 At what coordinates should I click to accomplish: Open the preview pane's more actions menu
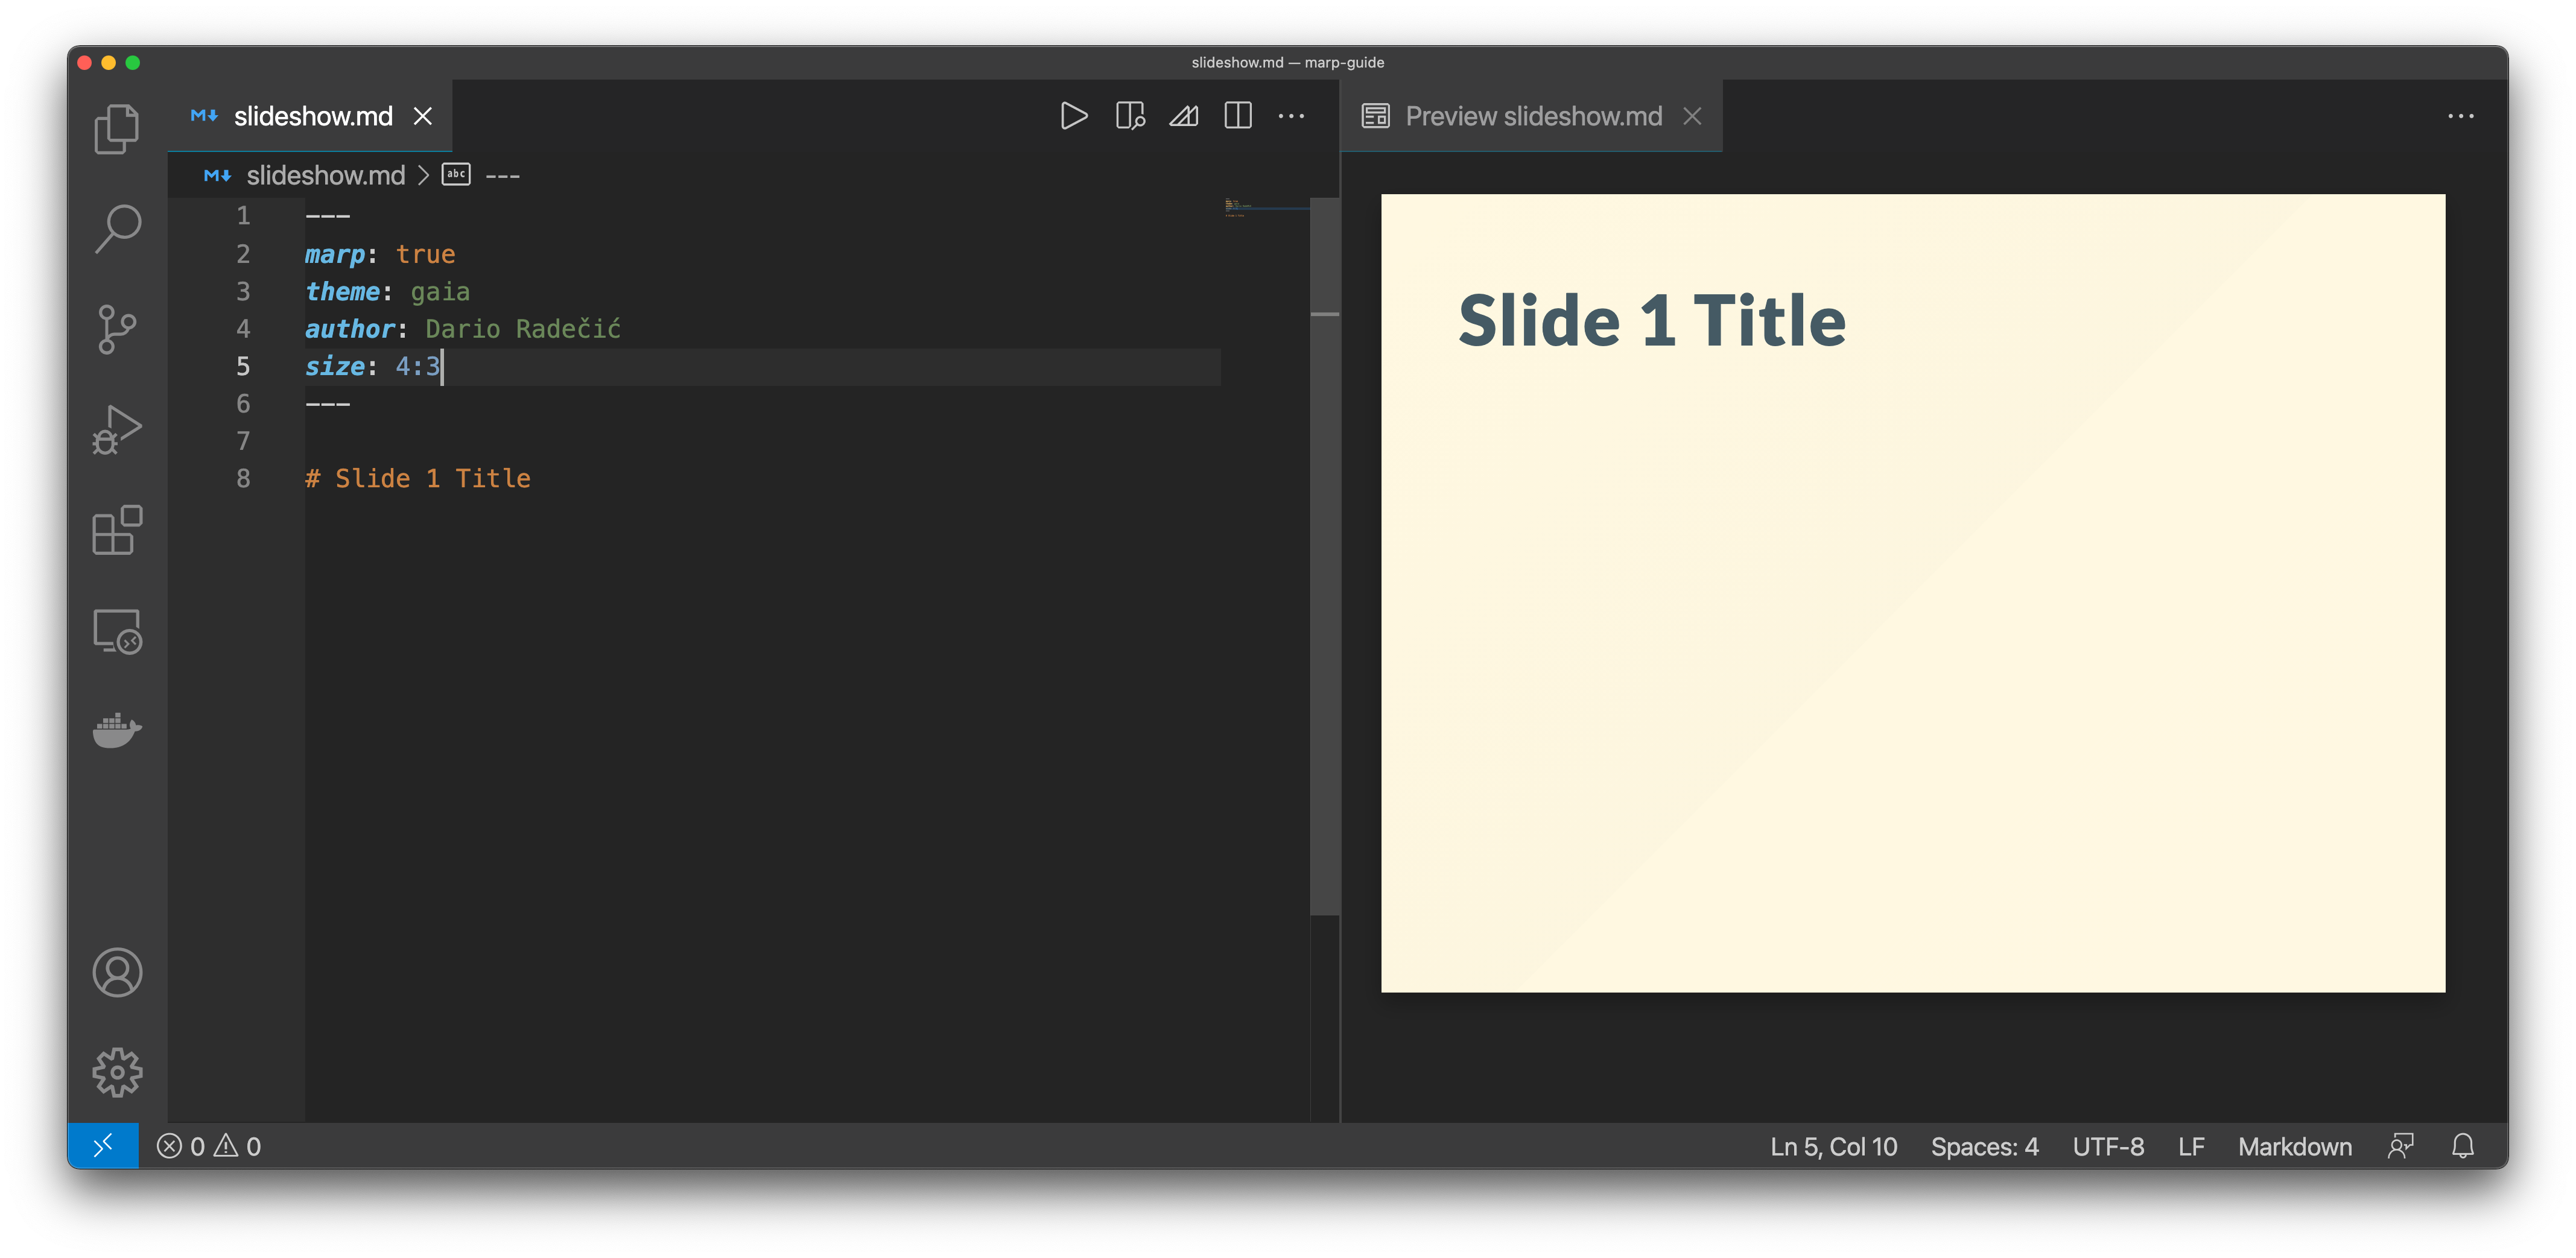point(2460,116)
